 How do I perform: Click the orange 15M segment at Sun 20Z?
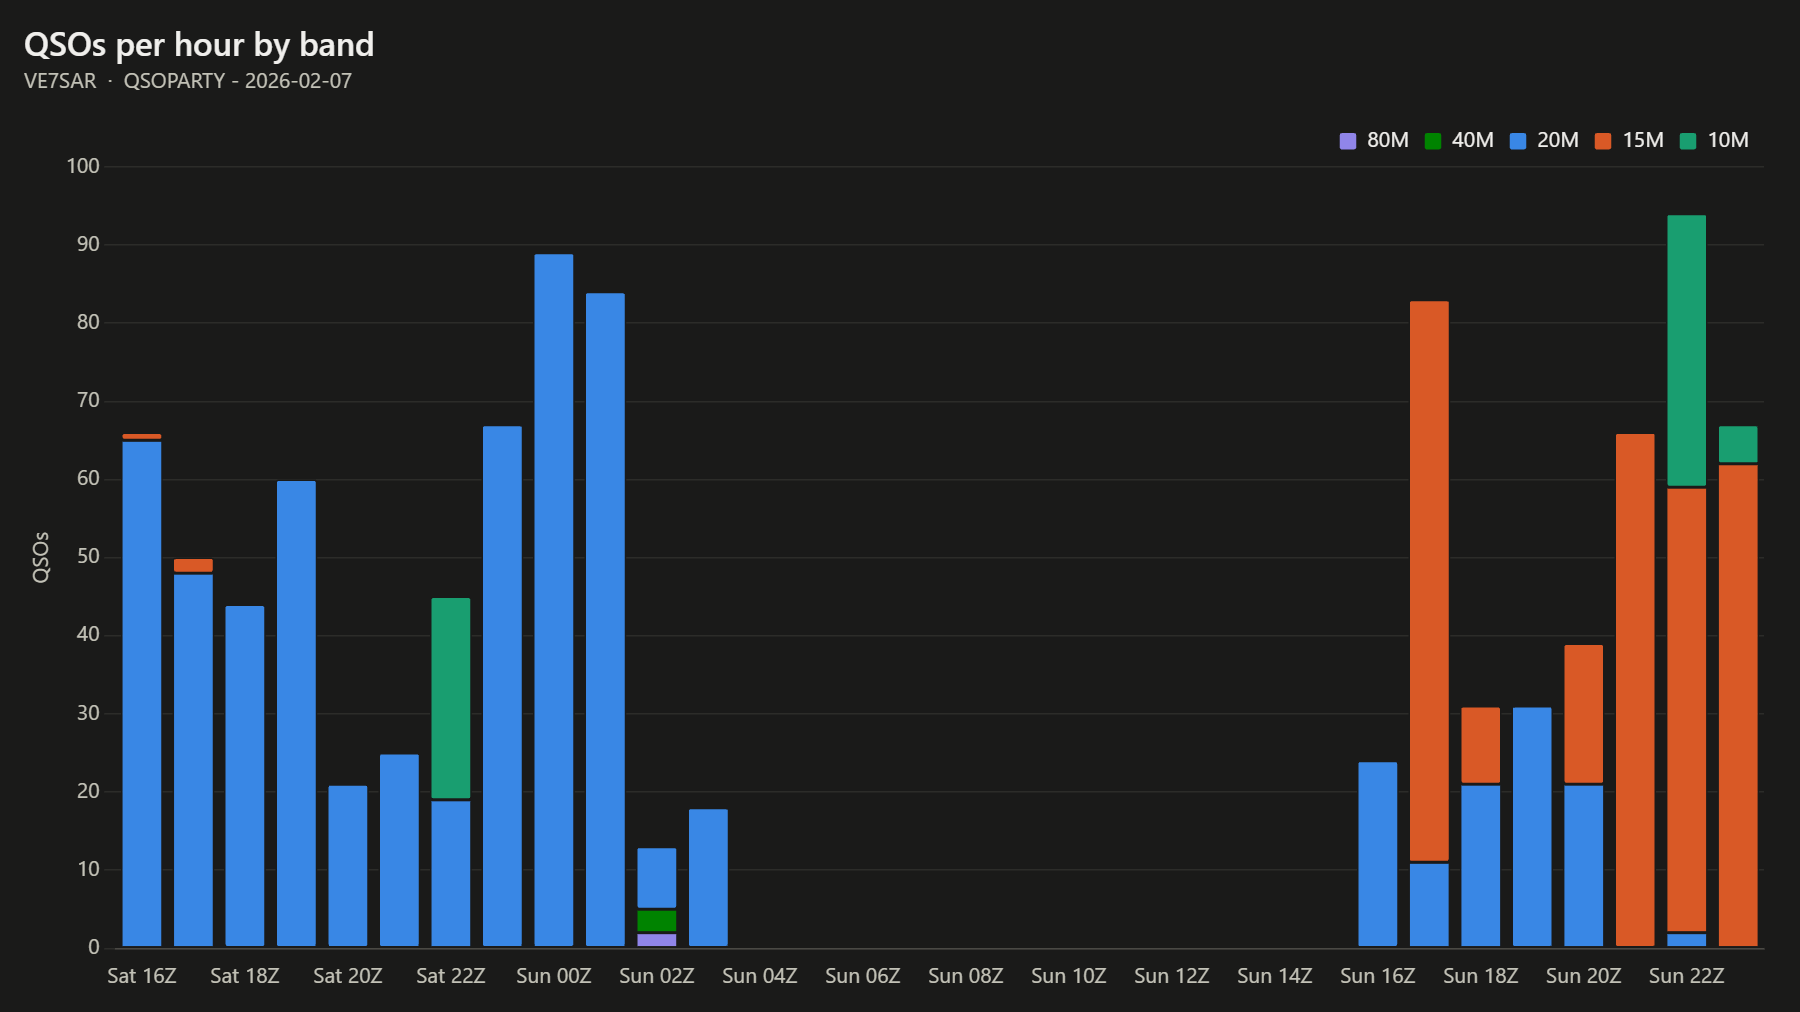point(1584,714)
